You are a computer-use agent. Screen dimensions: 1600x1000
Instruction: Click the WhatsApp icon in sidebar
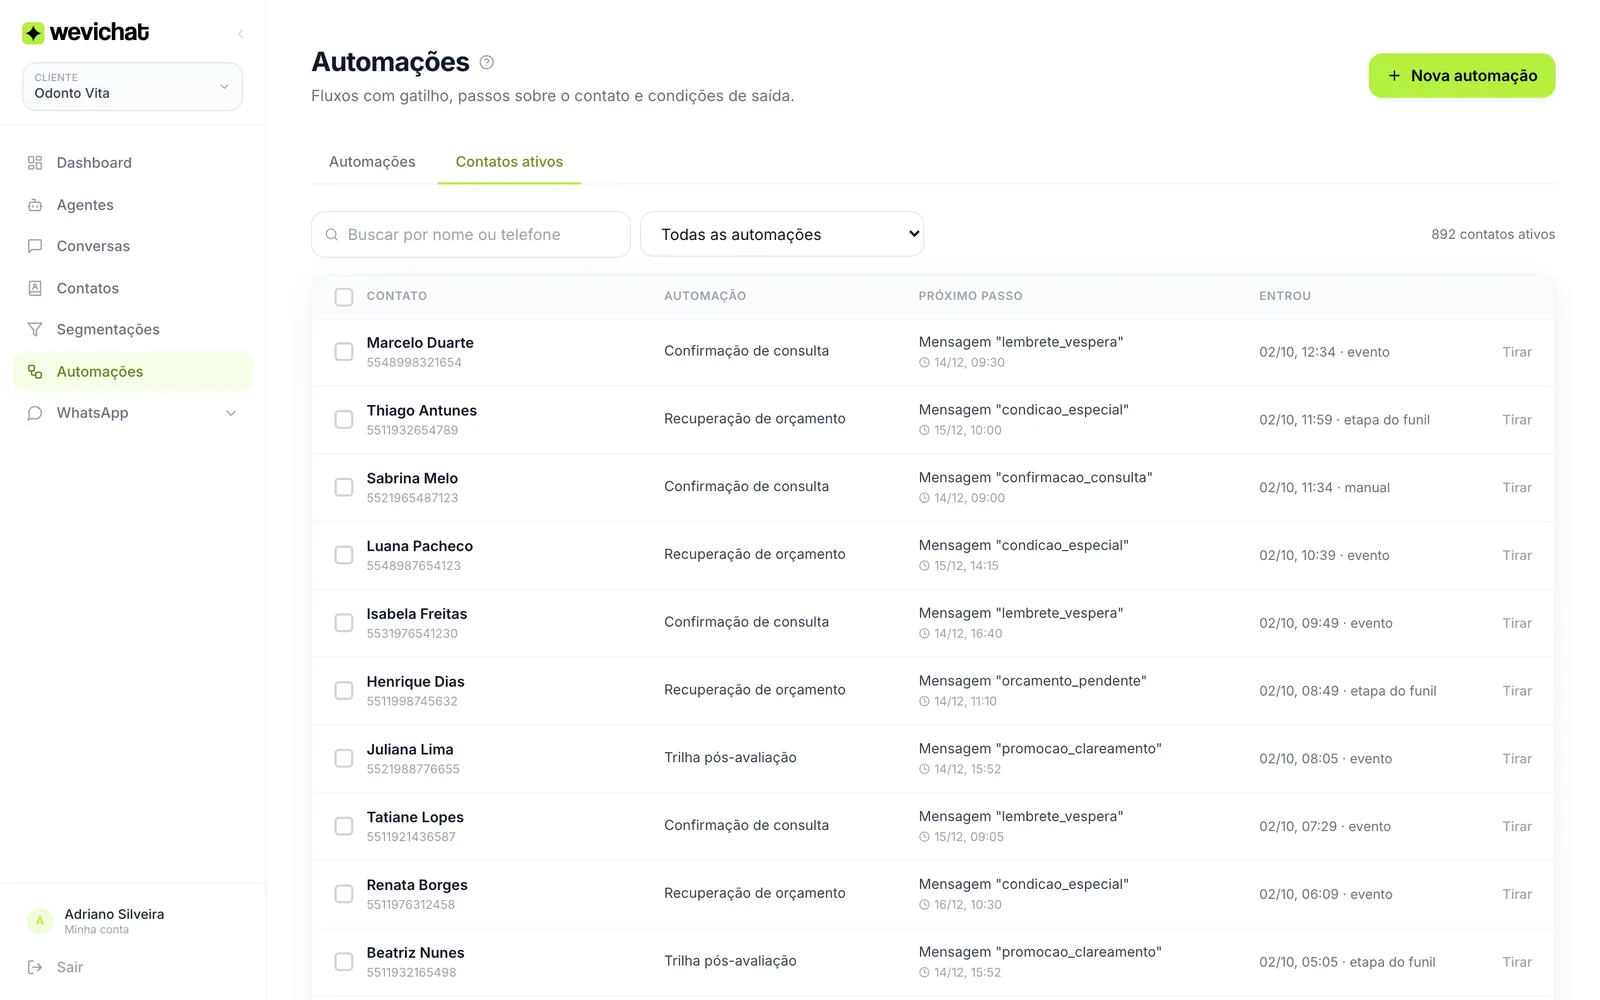coord(35,413)
